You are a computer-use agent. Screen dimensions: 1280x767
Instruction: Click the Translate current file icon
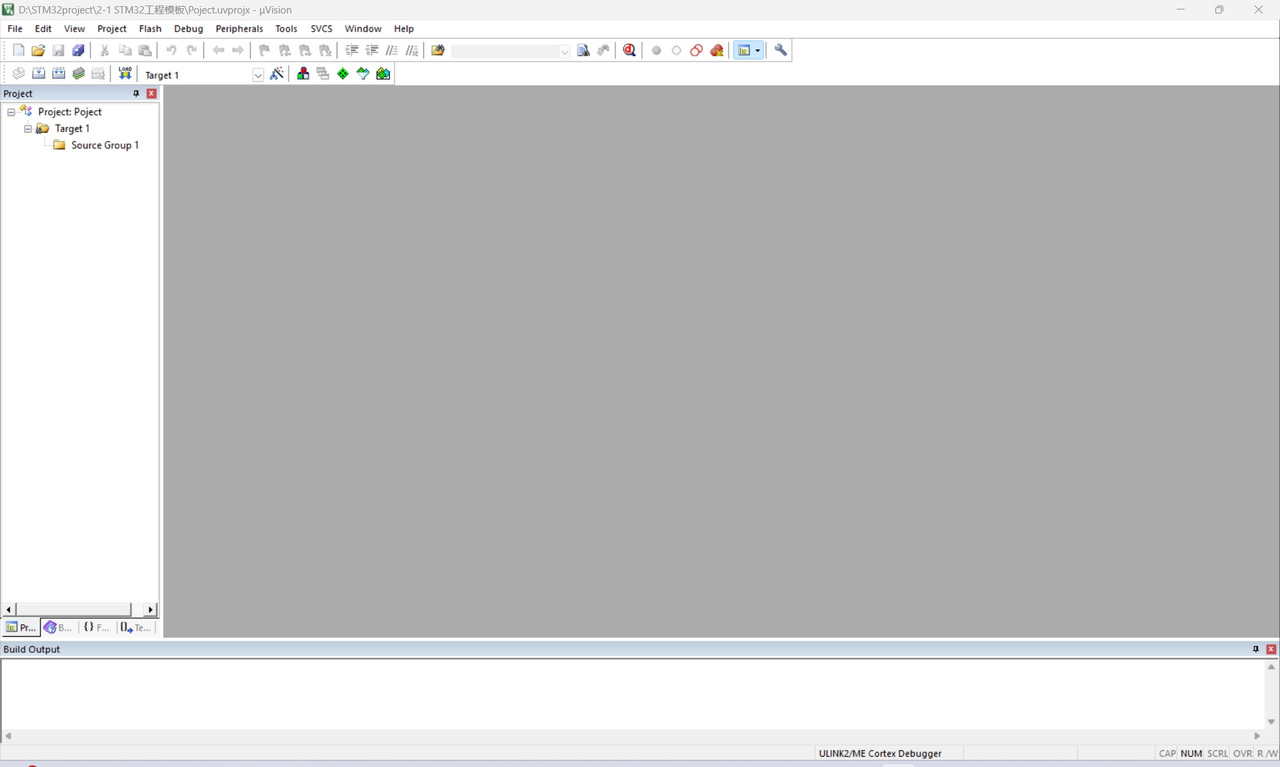18,74
